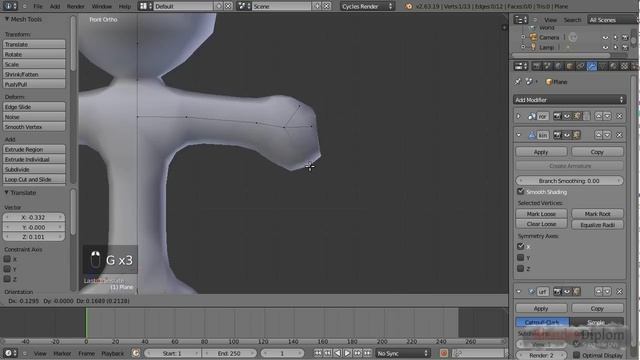640x360 pixels.
Task: Open properties editor type icon
Action: [x=520, y=66]
